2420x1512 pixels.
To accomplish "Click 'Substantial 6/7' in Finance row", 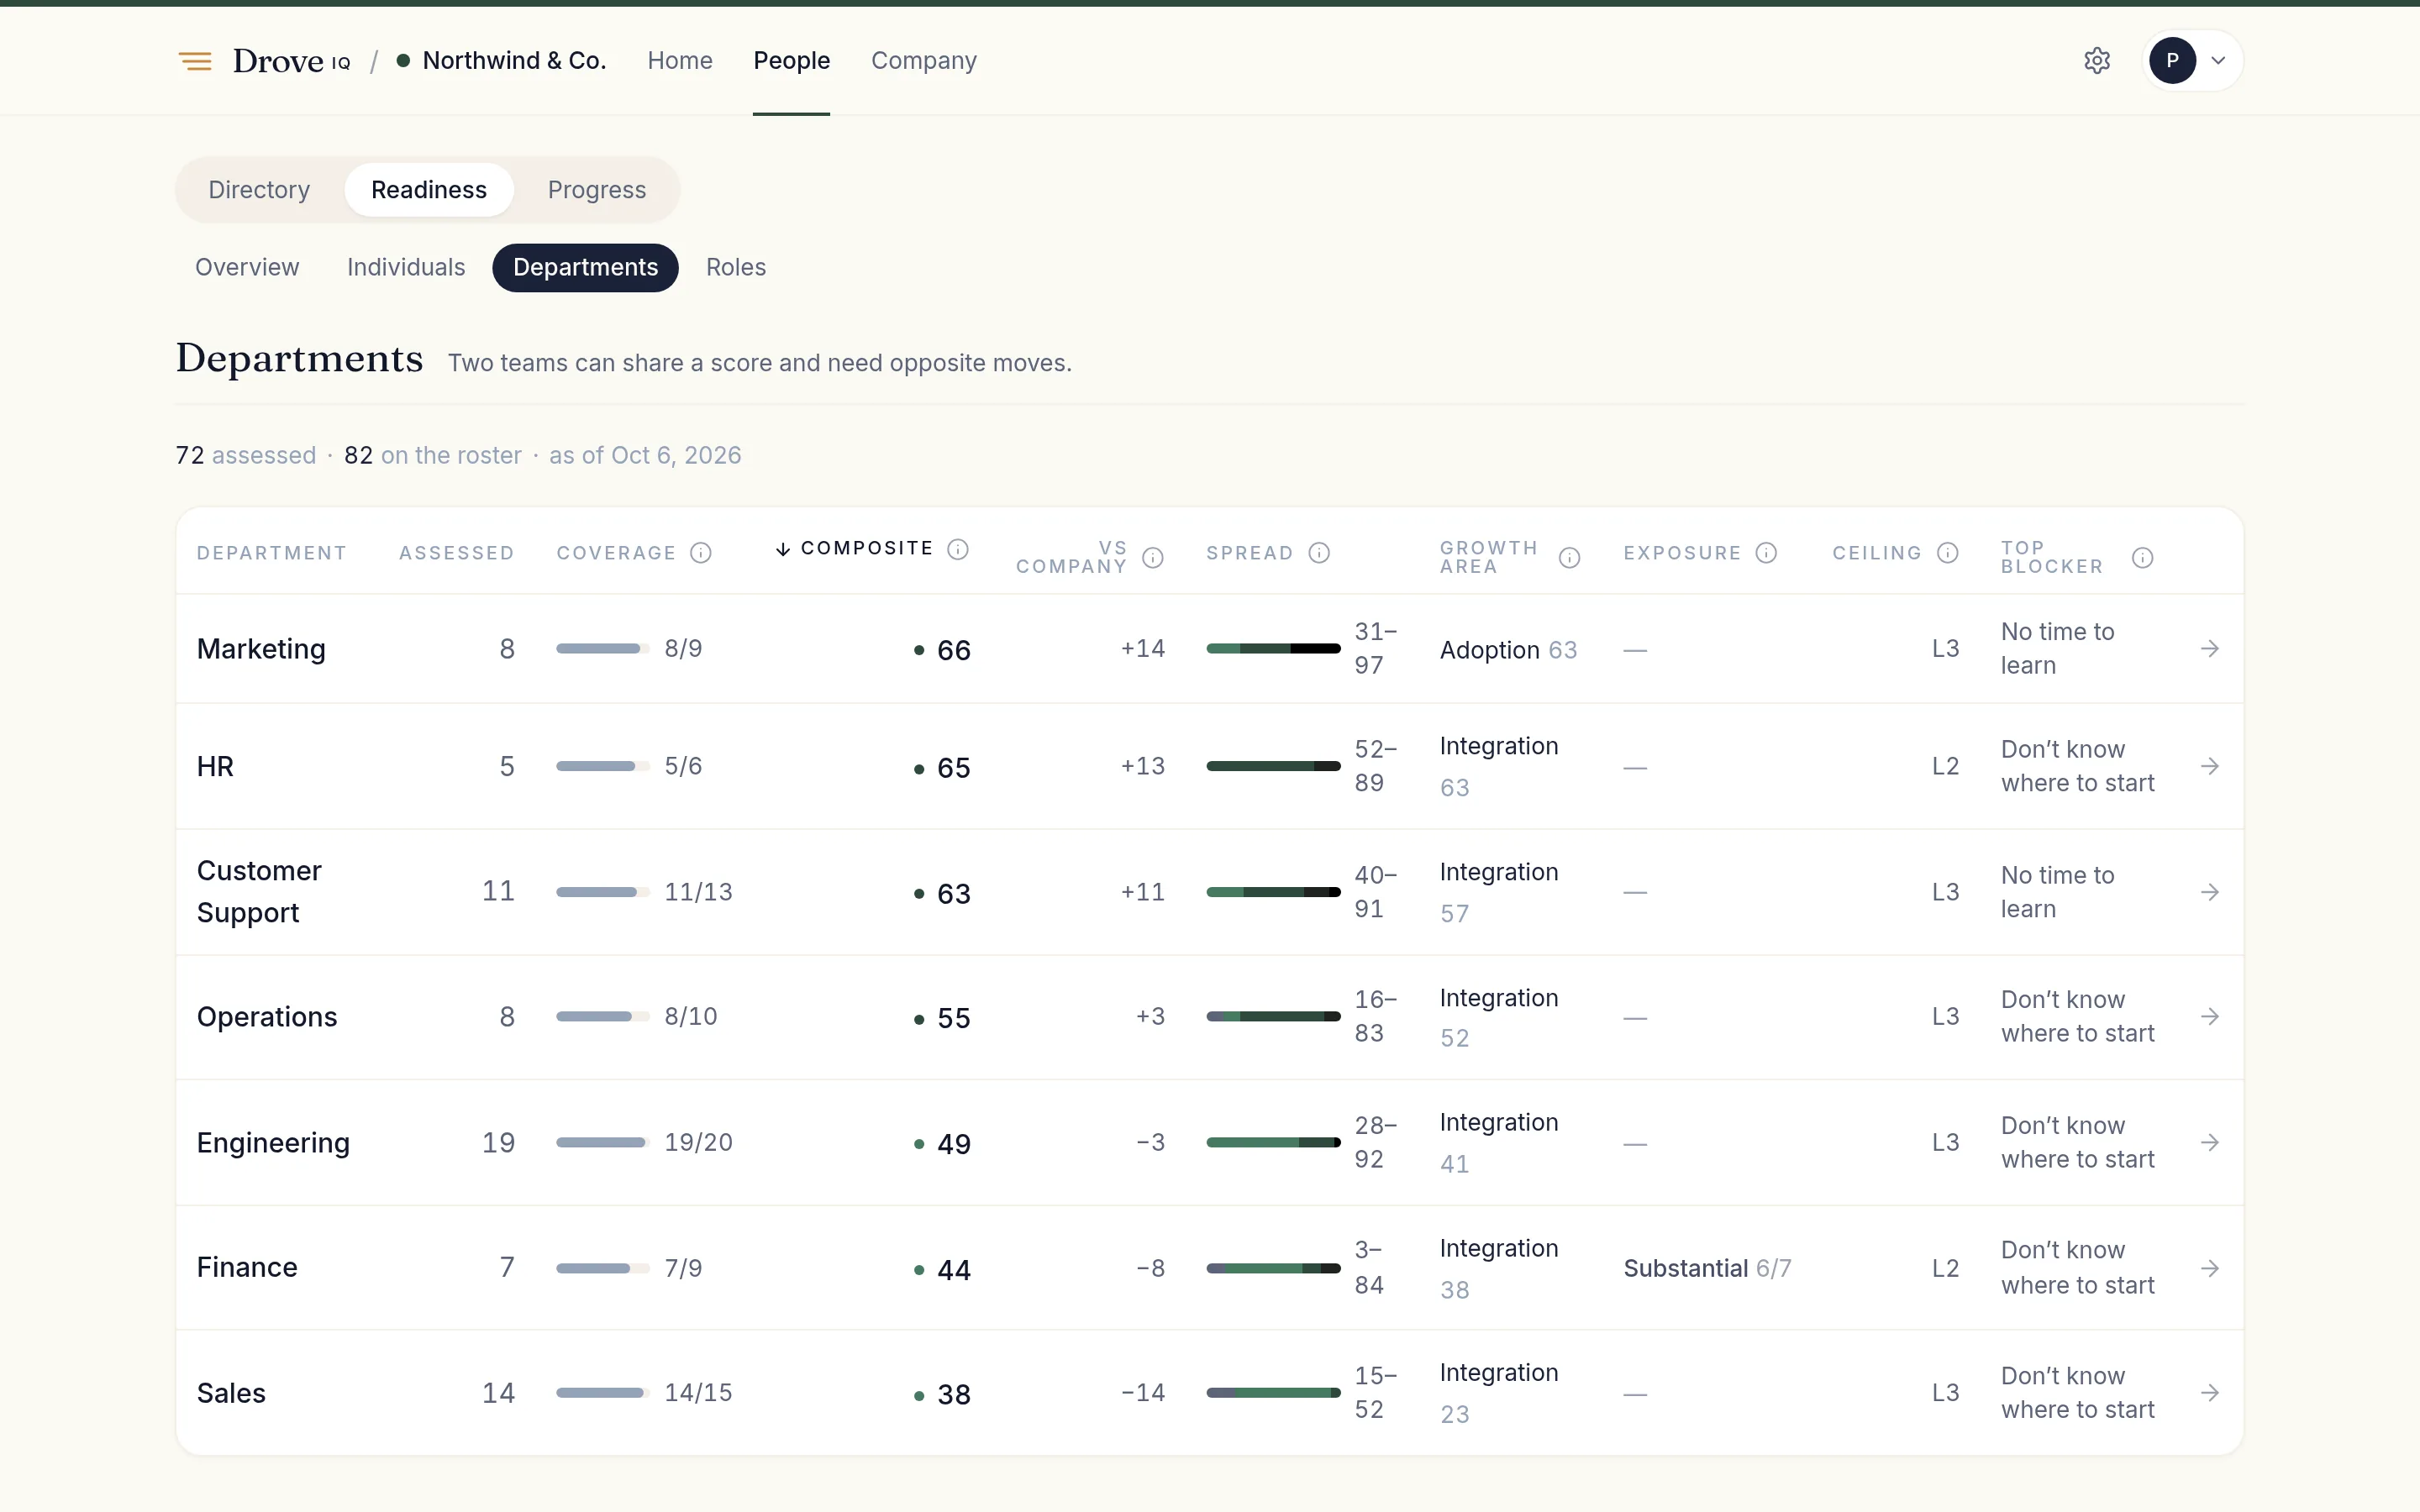I will pyautogui.click(x=1707, y=1268).
